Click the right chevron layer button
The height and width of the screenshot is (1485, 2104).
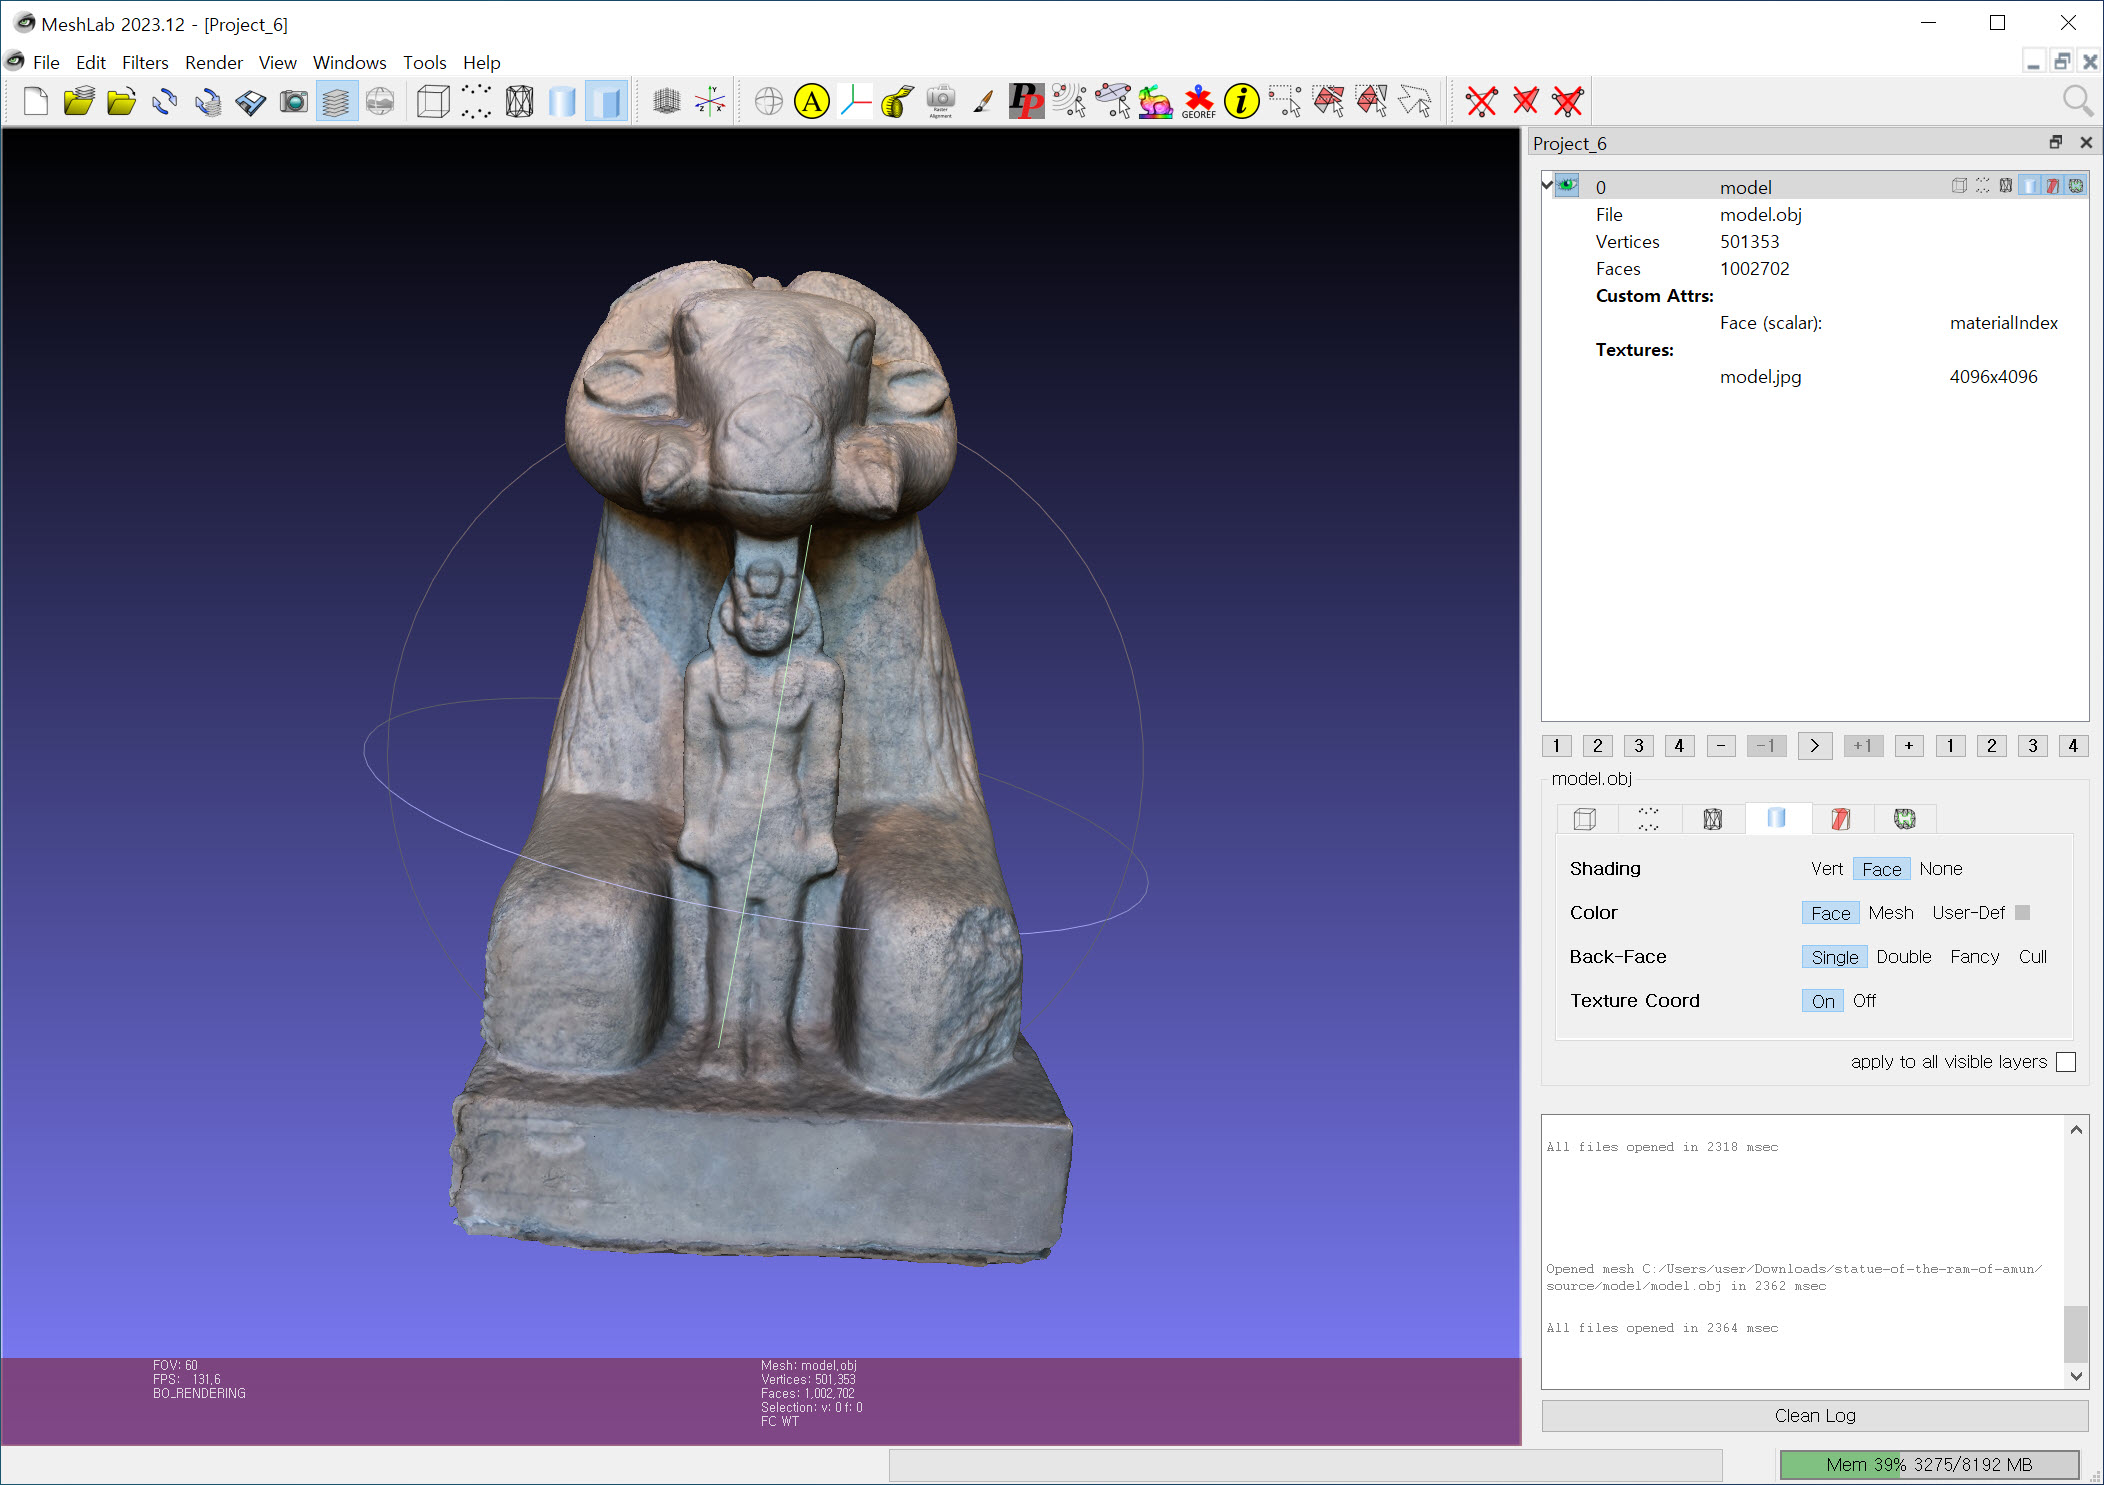[1814, 746]
